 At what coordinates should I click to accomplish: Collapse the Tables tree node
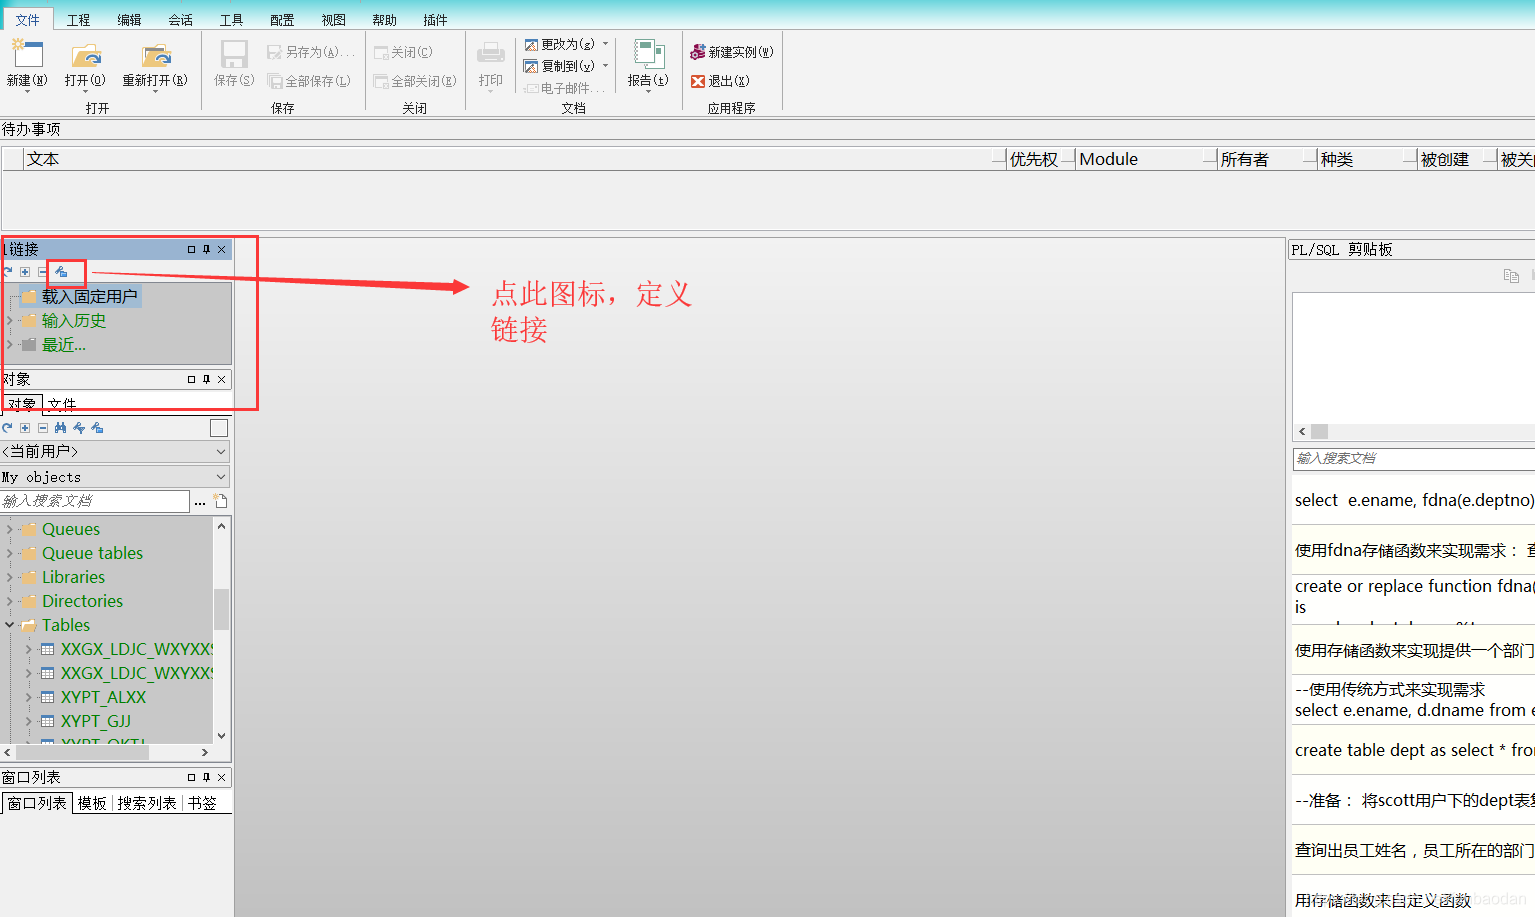tap(10, 624)
